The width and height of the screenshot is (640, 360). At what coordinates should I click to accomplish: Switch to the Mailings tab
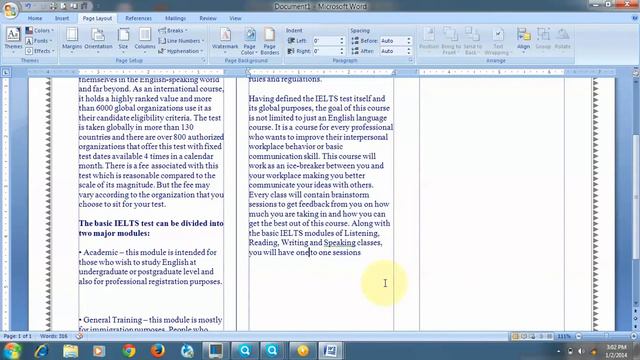coord(176,18)
